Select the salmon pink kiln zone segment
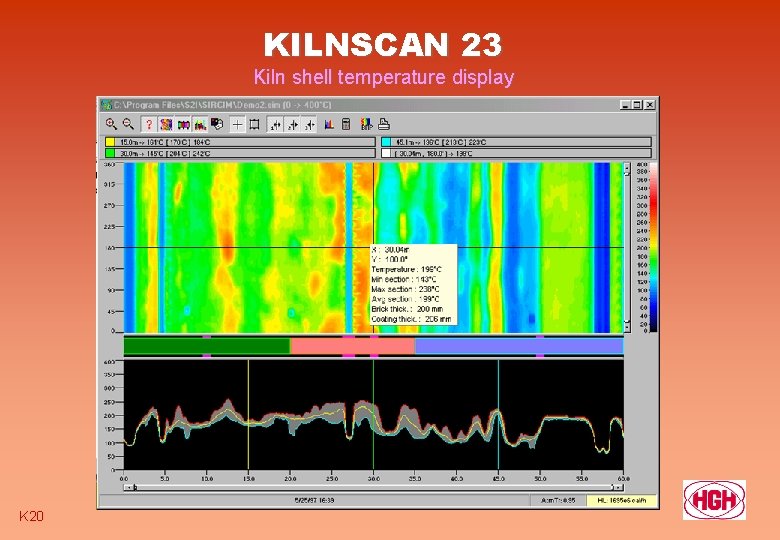This screenshot has height=540, width=780. (x=352, y=346)
